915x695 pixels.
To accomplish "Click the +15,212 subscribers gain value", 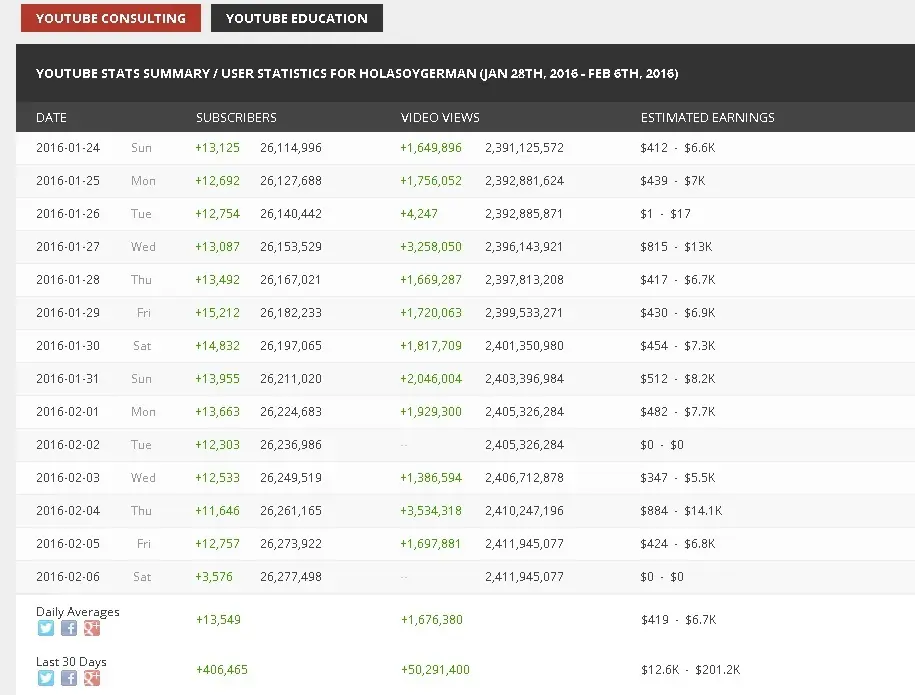I will 217,313.
